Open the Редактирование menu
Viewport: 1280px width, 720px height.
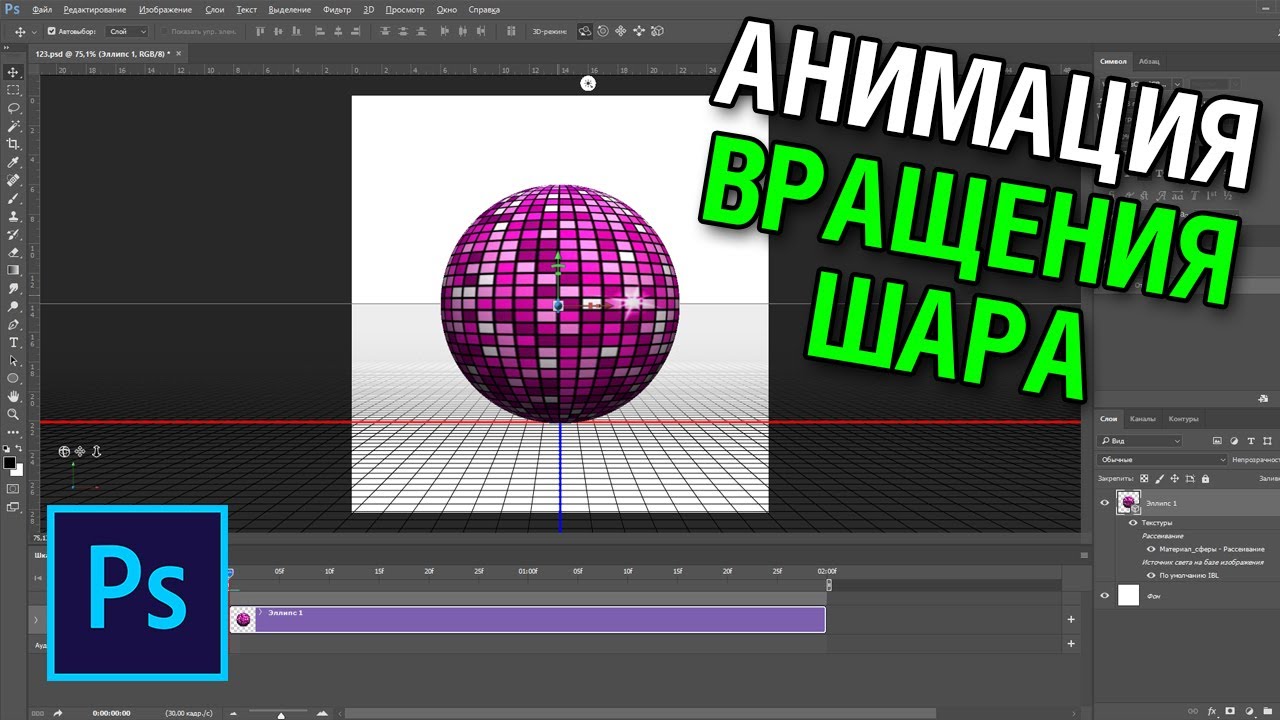click(x=95, y=9)
